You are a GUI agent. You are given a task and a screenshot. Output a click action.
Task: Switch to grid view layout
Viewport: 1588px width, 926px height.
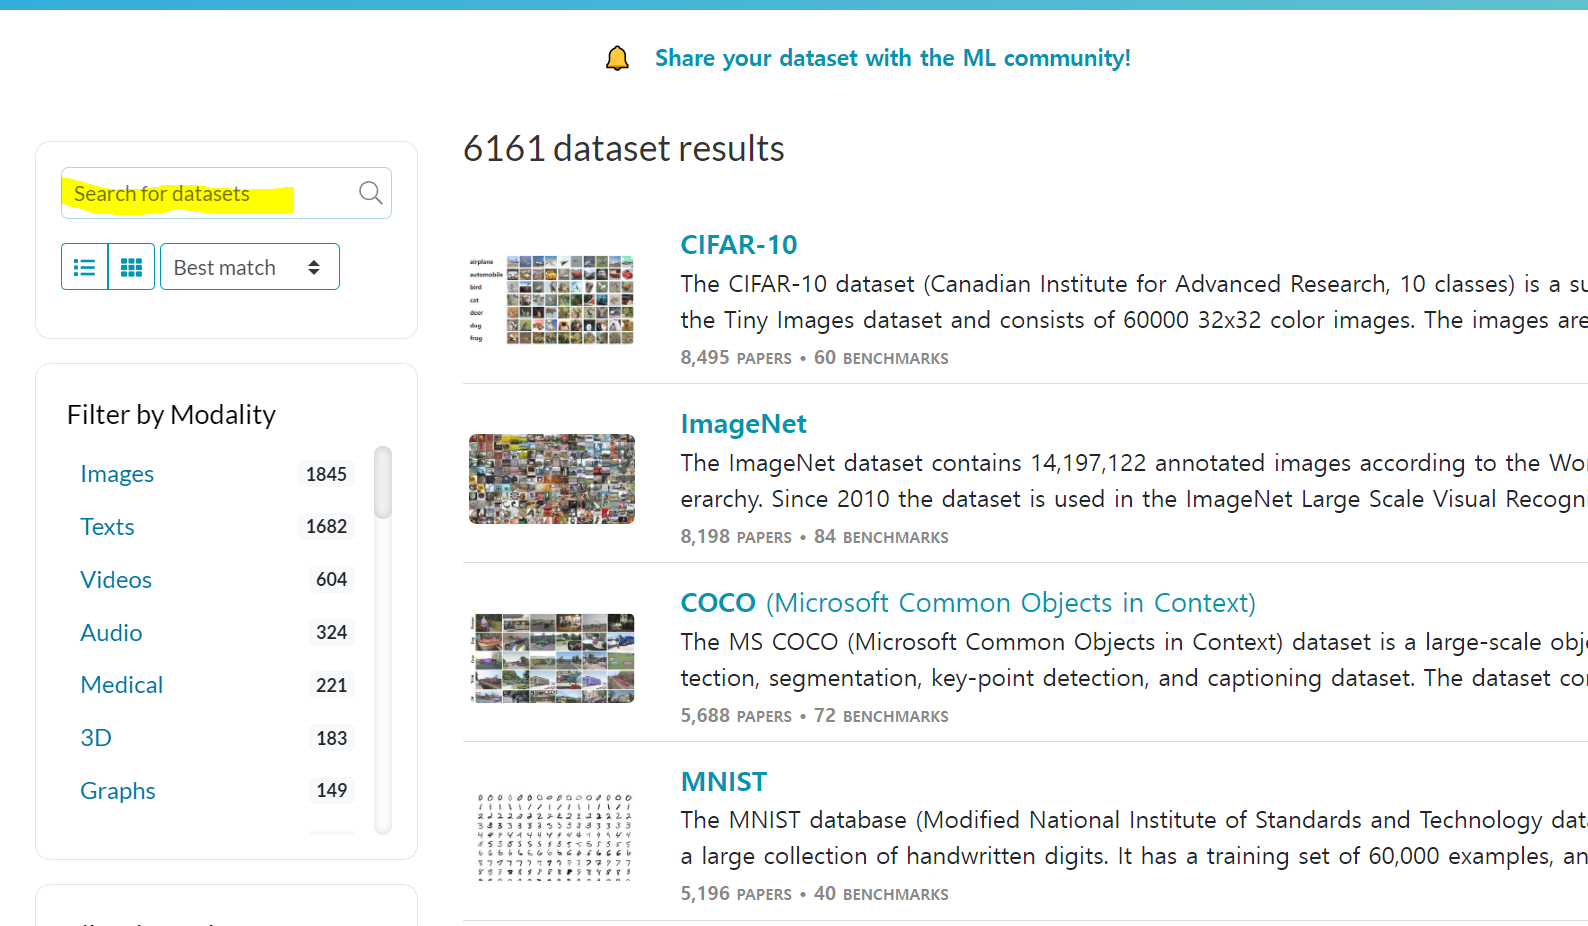[131, 267]
